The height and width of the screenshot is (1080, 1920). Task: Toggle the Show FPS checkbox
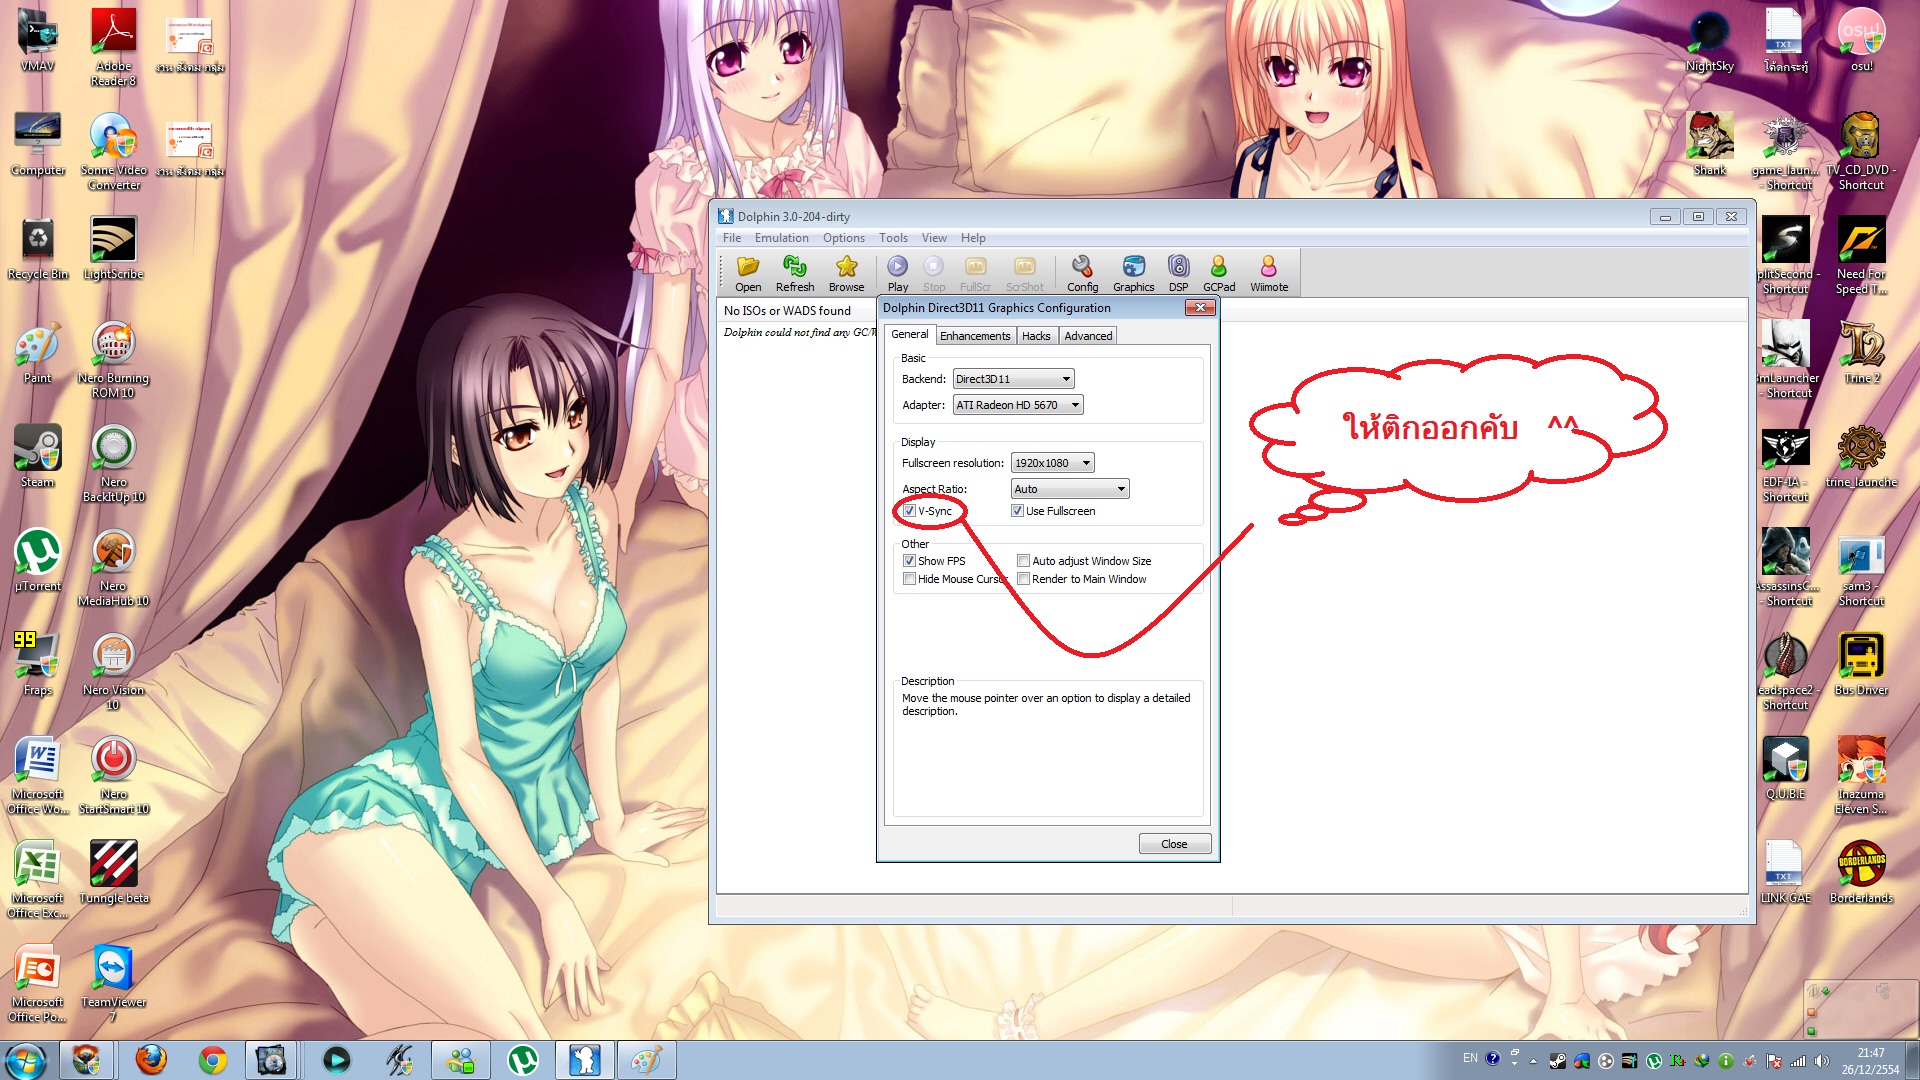(x=909, y=561)
